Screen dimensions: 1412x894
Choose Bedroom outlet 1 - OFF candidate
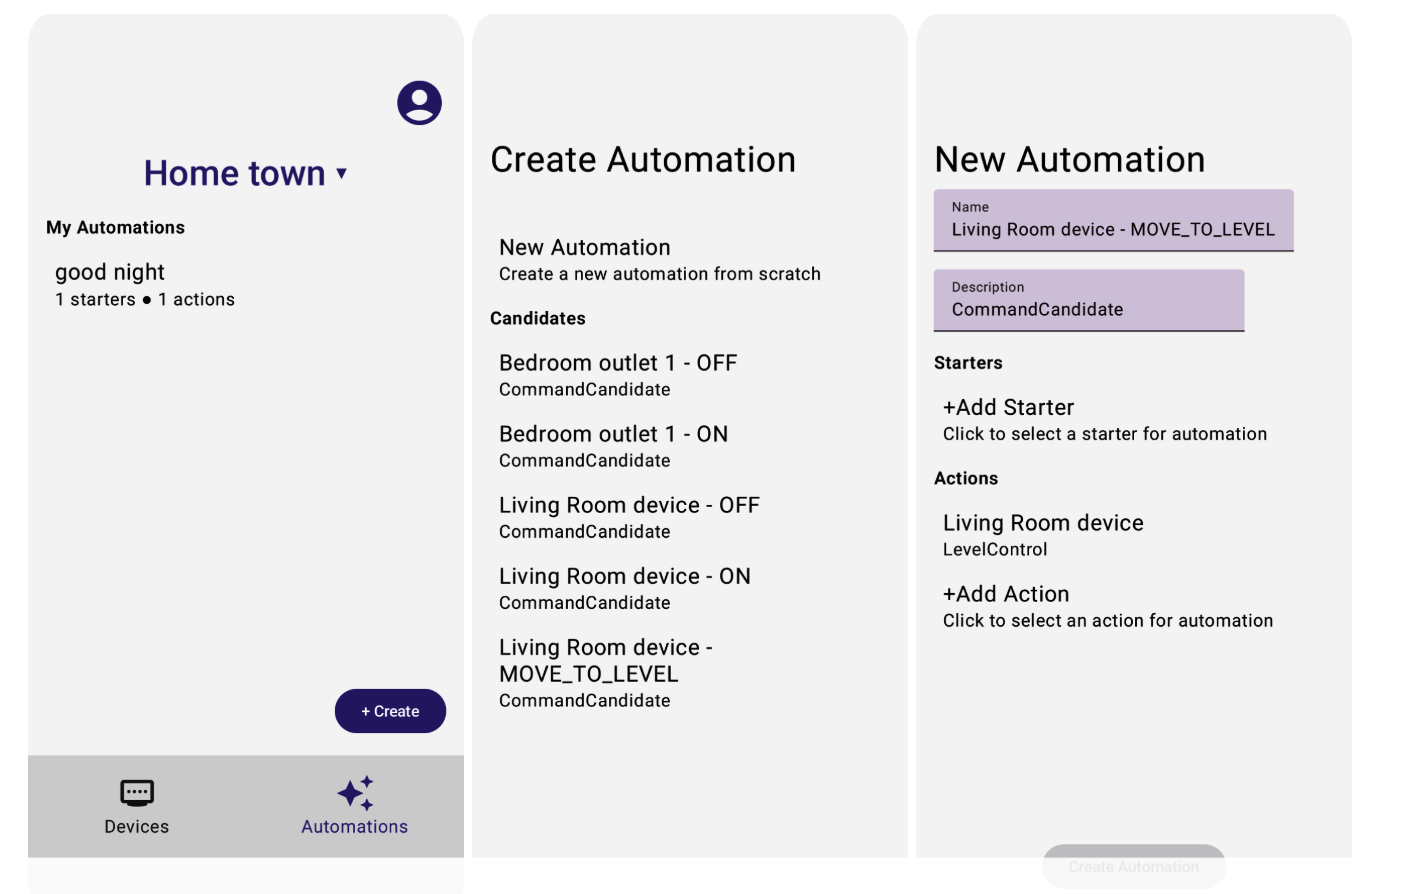tap(618, 375)
